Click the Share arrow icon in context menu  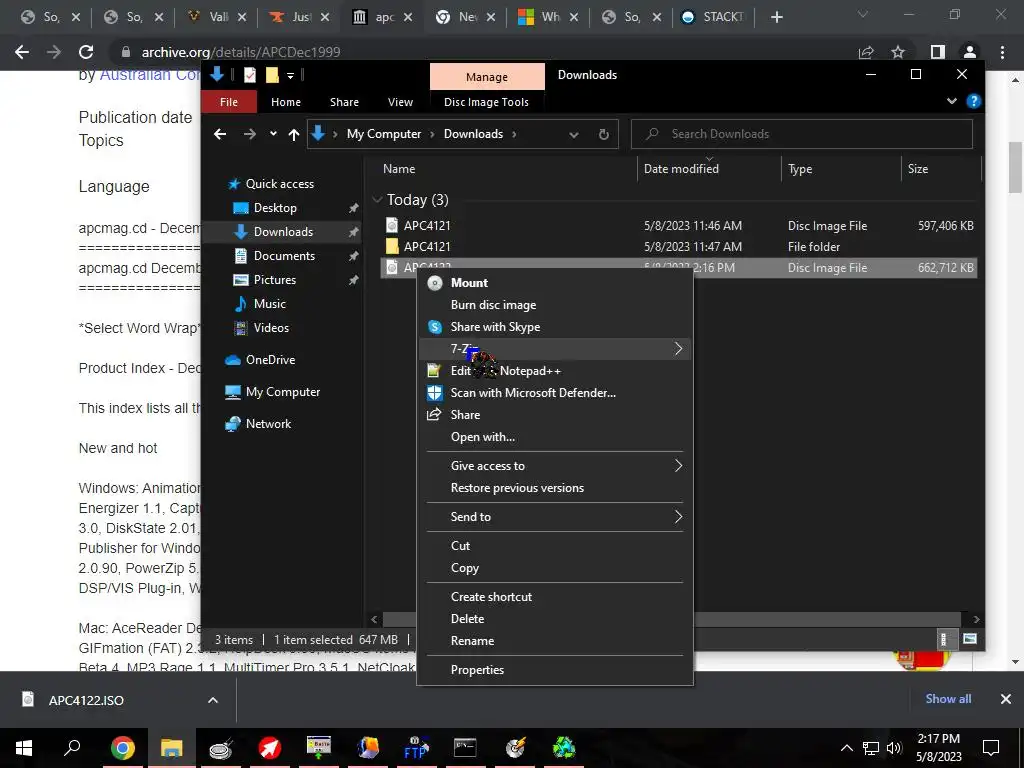click(434, 415)
